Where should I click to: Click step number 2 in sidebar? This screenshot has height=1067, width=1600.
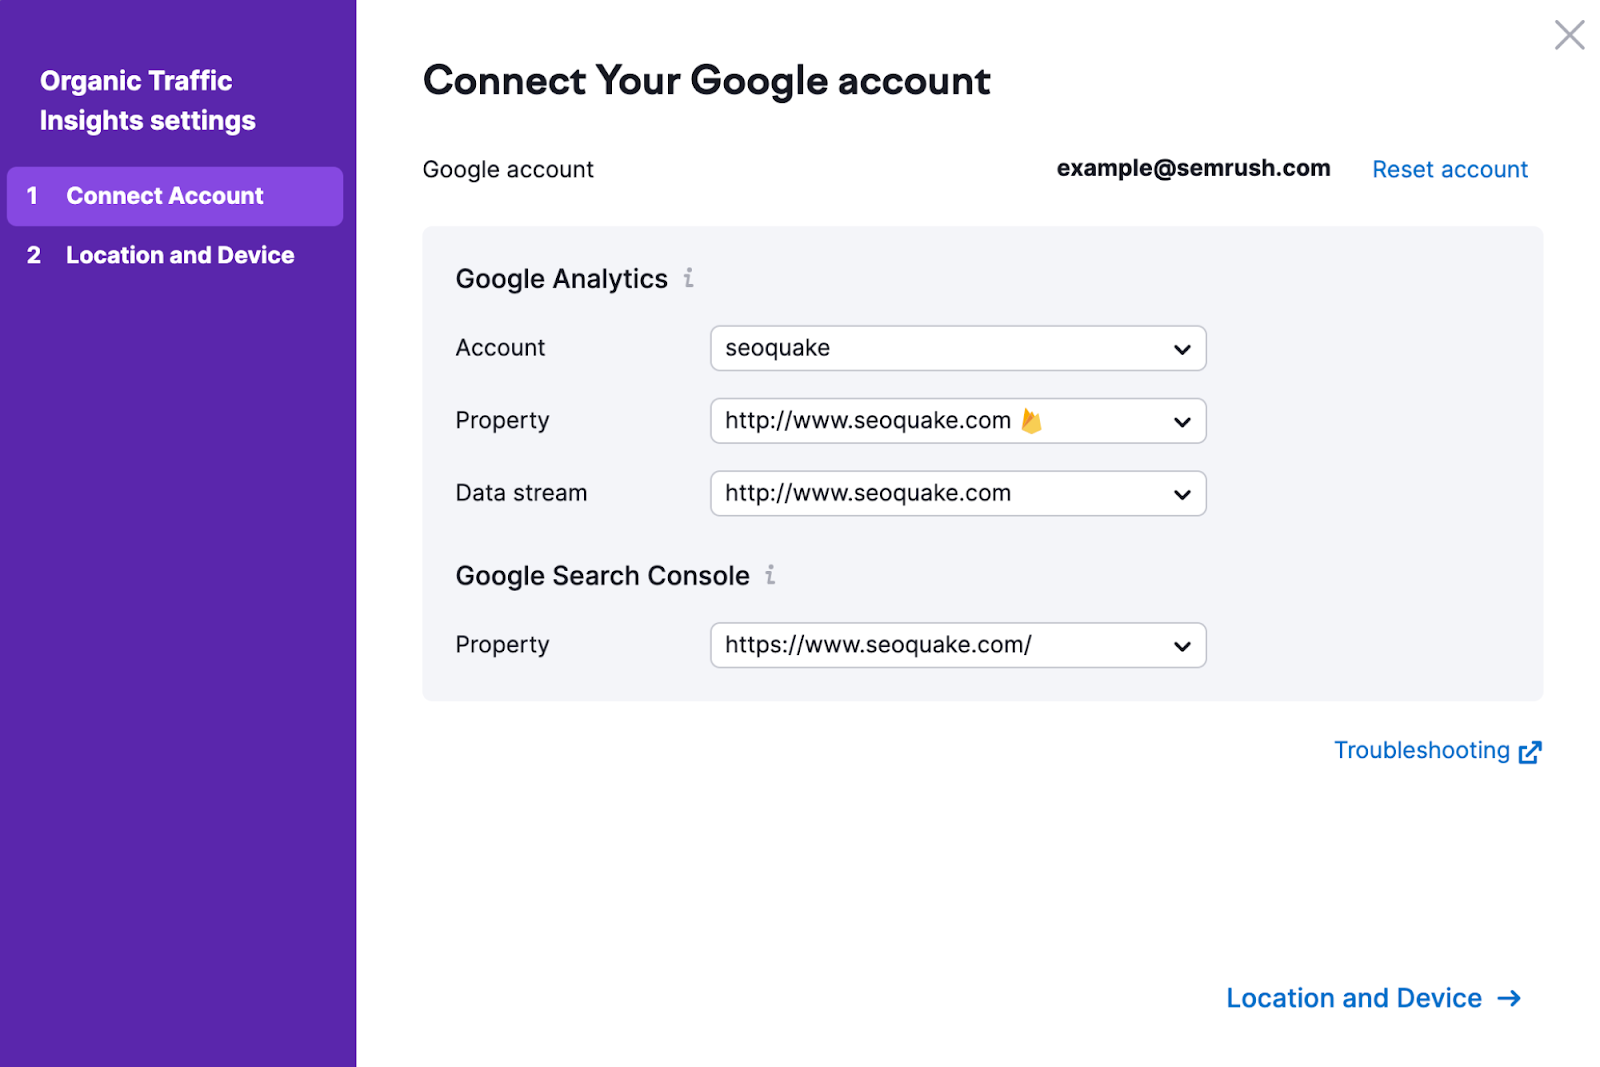pos(33,255)
